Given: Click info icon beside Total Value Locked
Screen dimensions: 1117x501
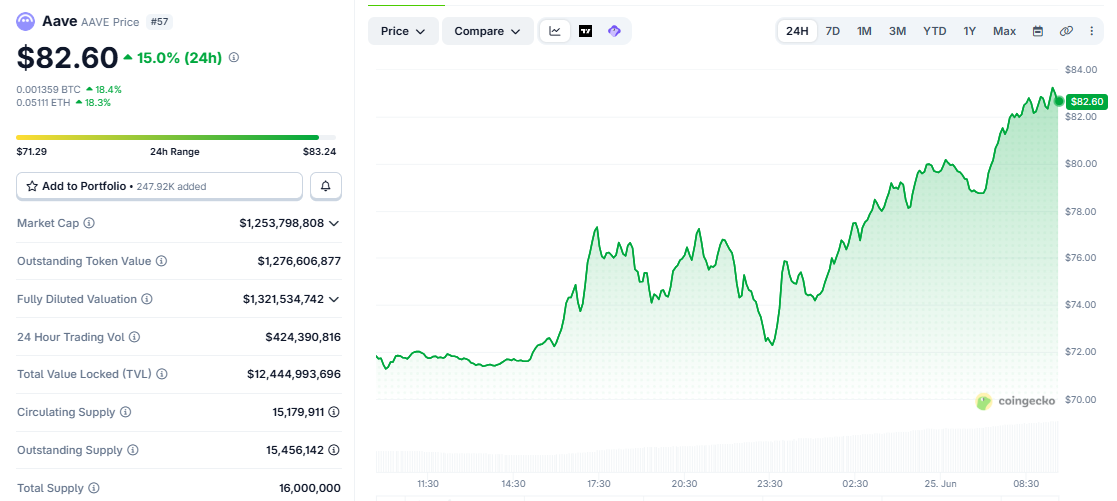Looking at the screenshot, I should (x=162, y=374).
